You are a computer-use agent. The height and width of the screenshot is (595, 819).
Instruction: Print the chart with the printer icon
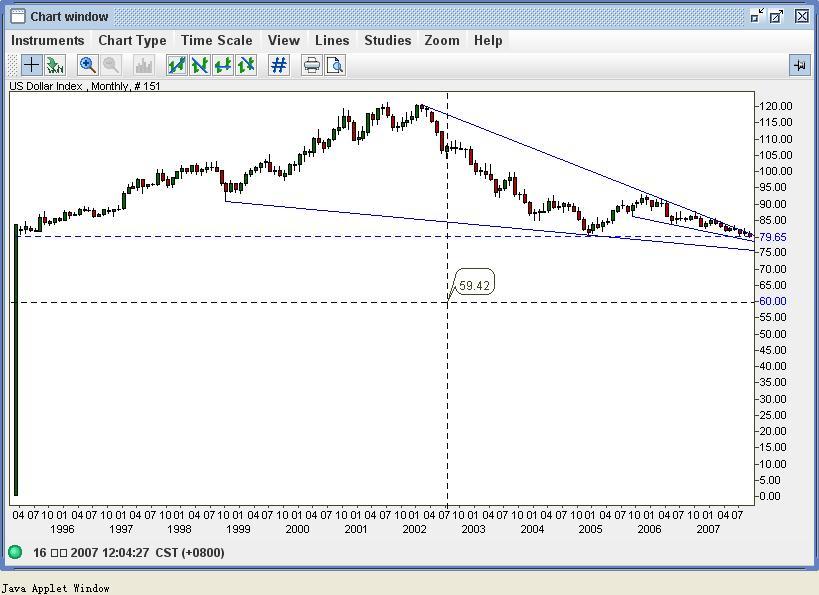(312, 65)
